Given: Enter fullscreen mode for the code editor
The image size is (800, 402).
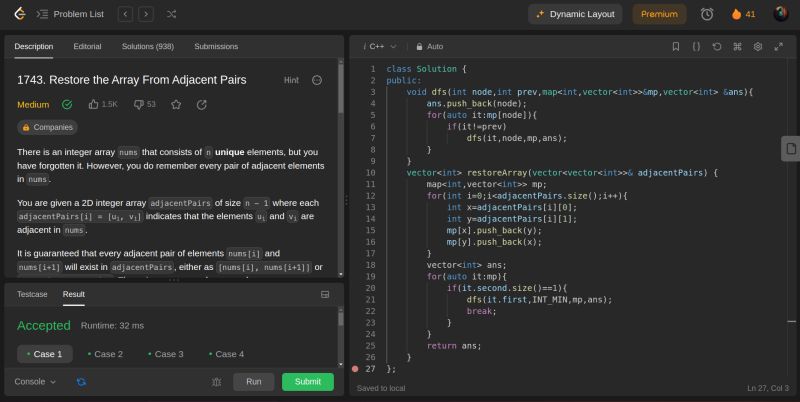Looking at the screenshot, I should [779, 46].
